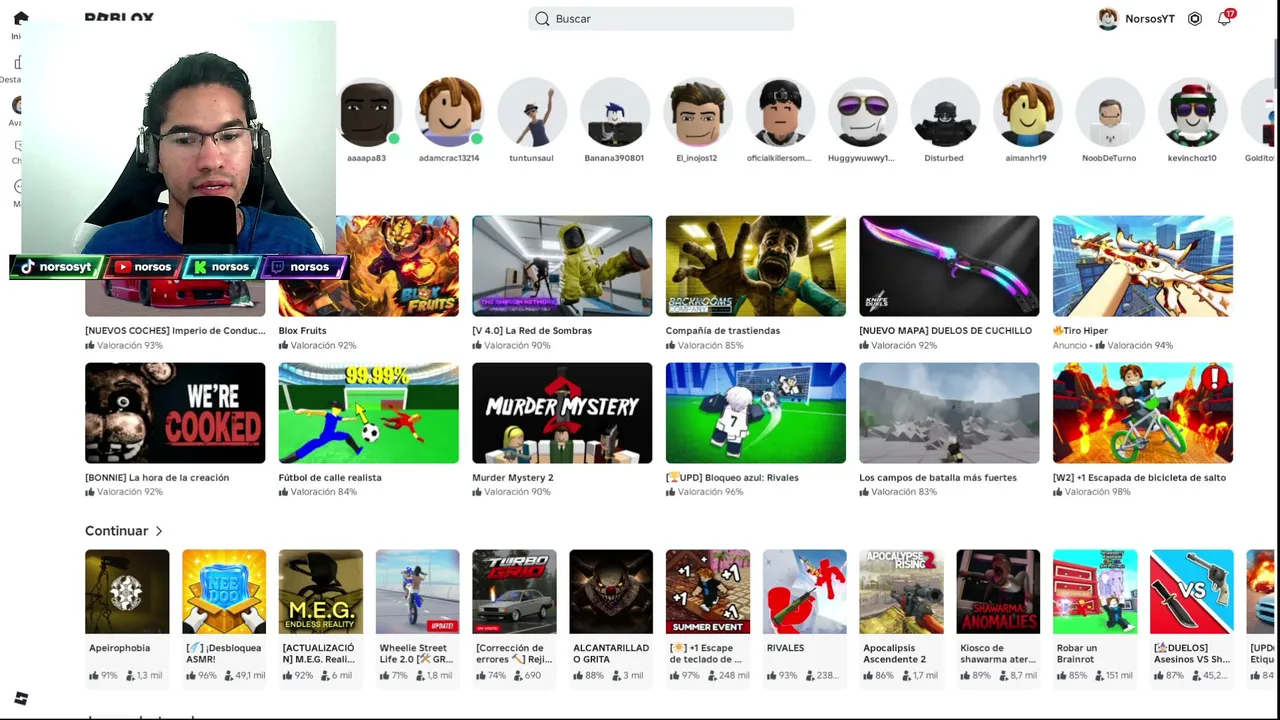This screenshot has width=1280, height=720.
Task: Open friend avatar tuntunsaul
Action: [531, 111]
